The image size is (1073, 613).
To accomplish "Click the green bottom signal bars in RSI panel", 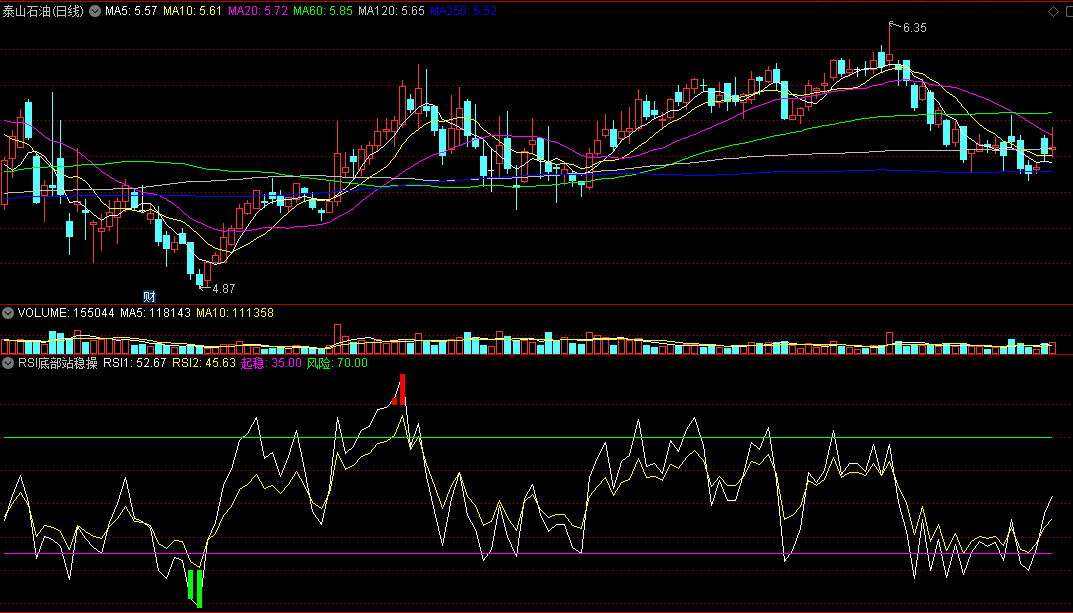I will pos(196,588).
